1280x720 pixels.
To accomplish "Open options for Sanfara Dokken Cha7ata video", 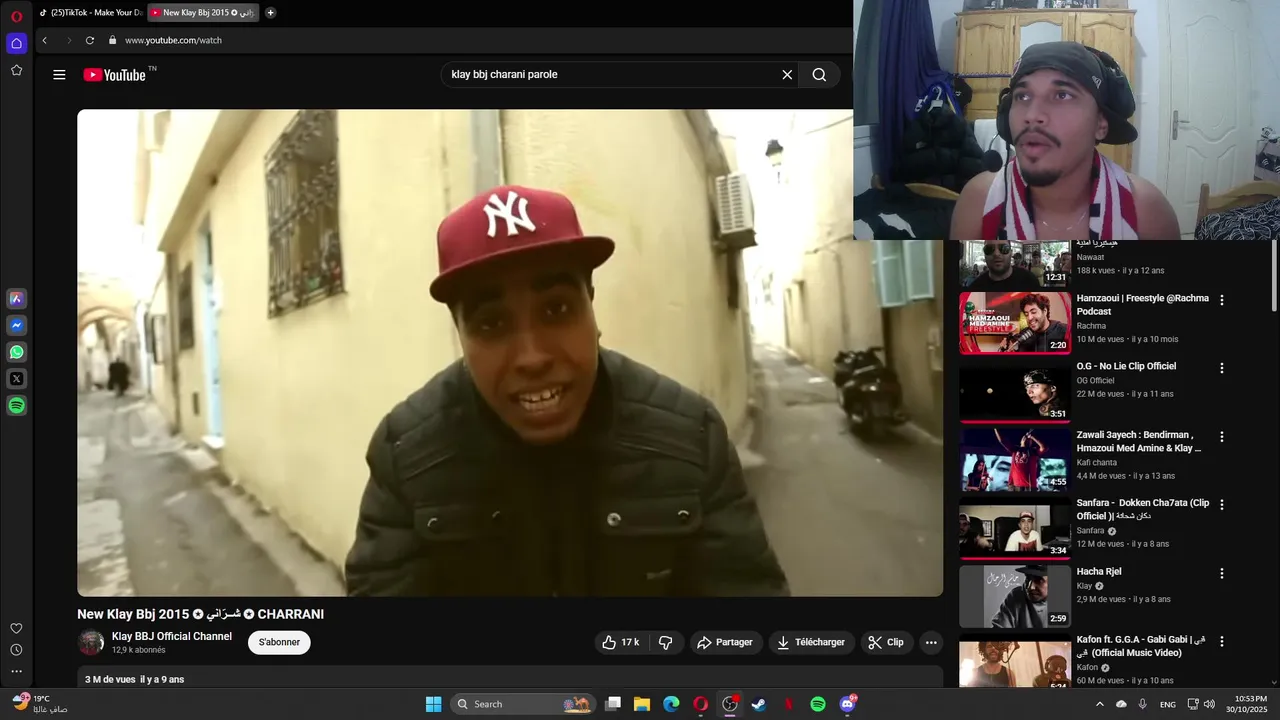I will (1221, 505).
